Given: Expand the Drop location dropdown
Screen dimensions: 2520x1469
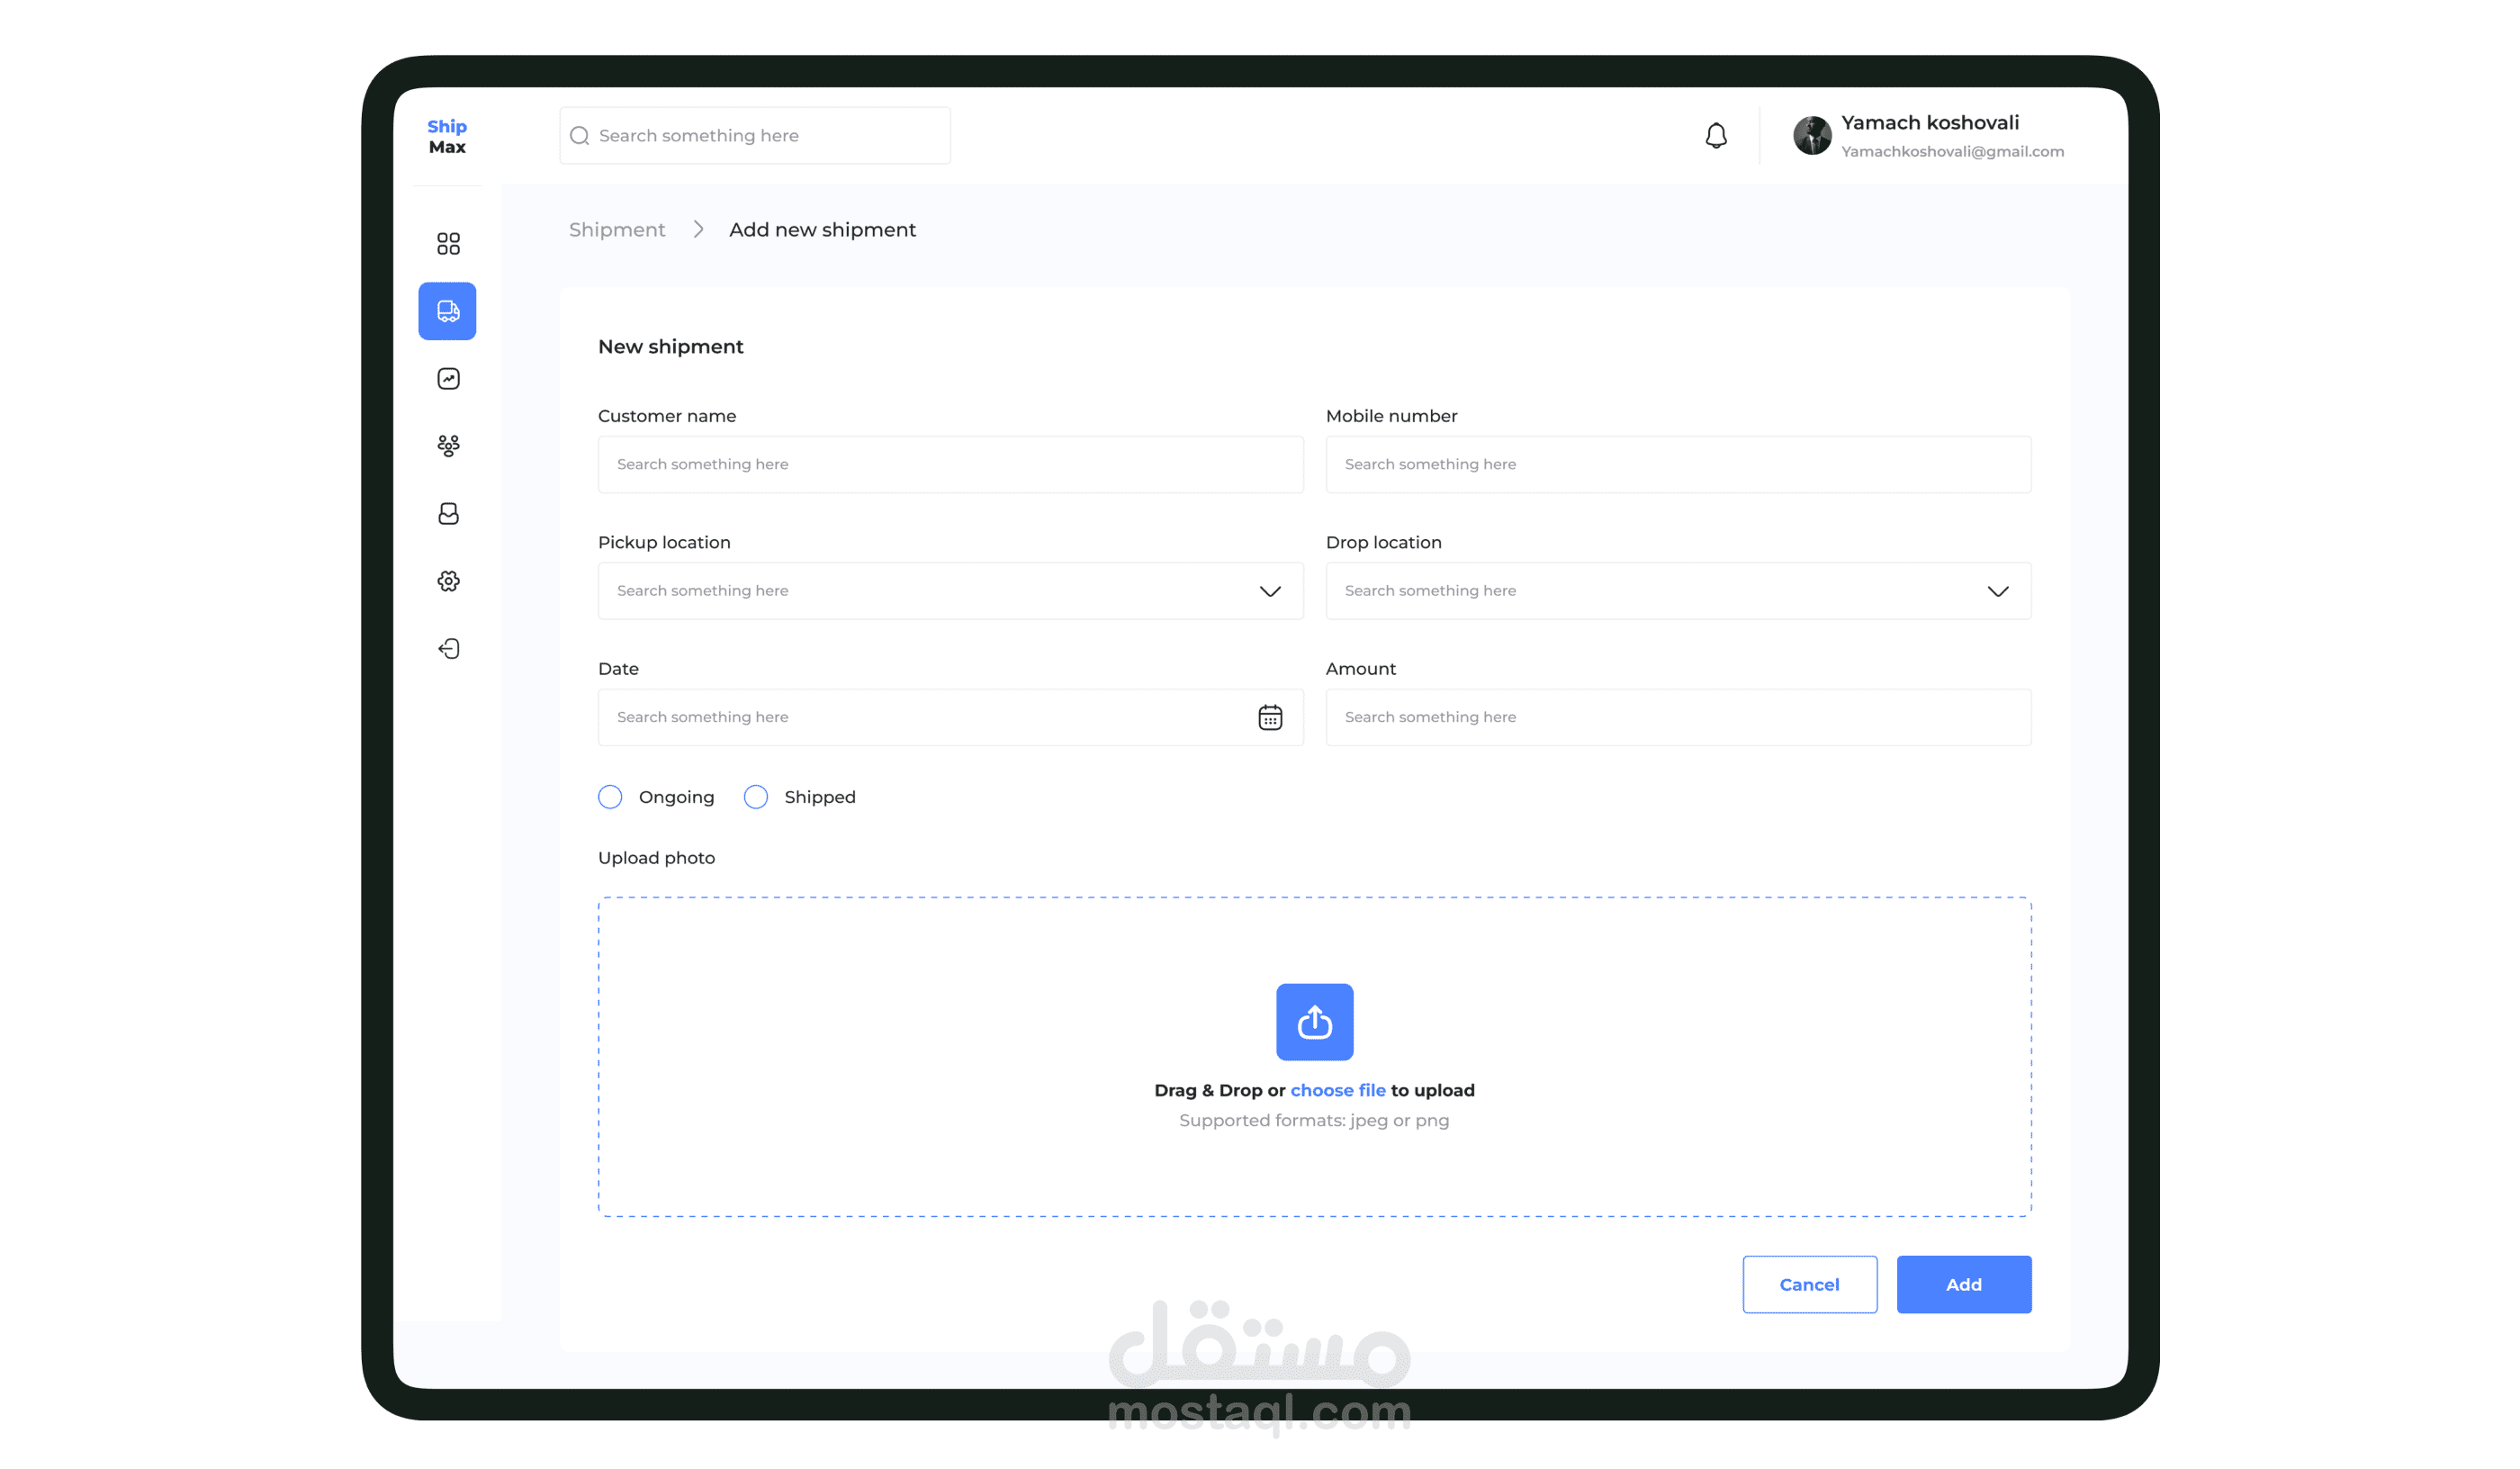Looking at the screenshot, I should (x=1997, y=591).
